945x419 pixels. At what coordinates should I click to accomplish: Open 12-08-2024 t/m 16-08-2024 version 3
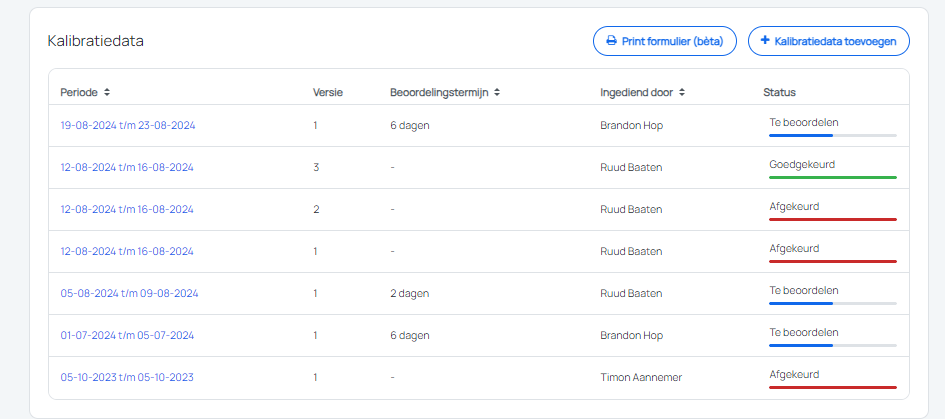click(127, 168)
